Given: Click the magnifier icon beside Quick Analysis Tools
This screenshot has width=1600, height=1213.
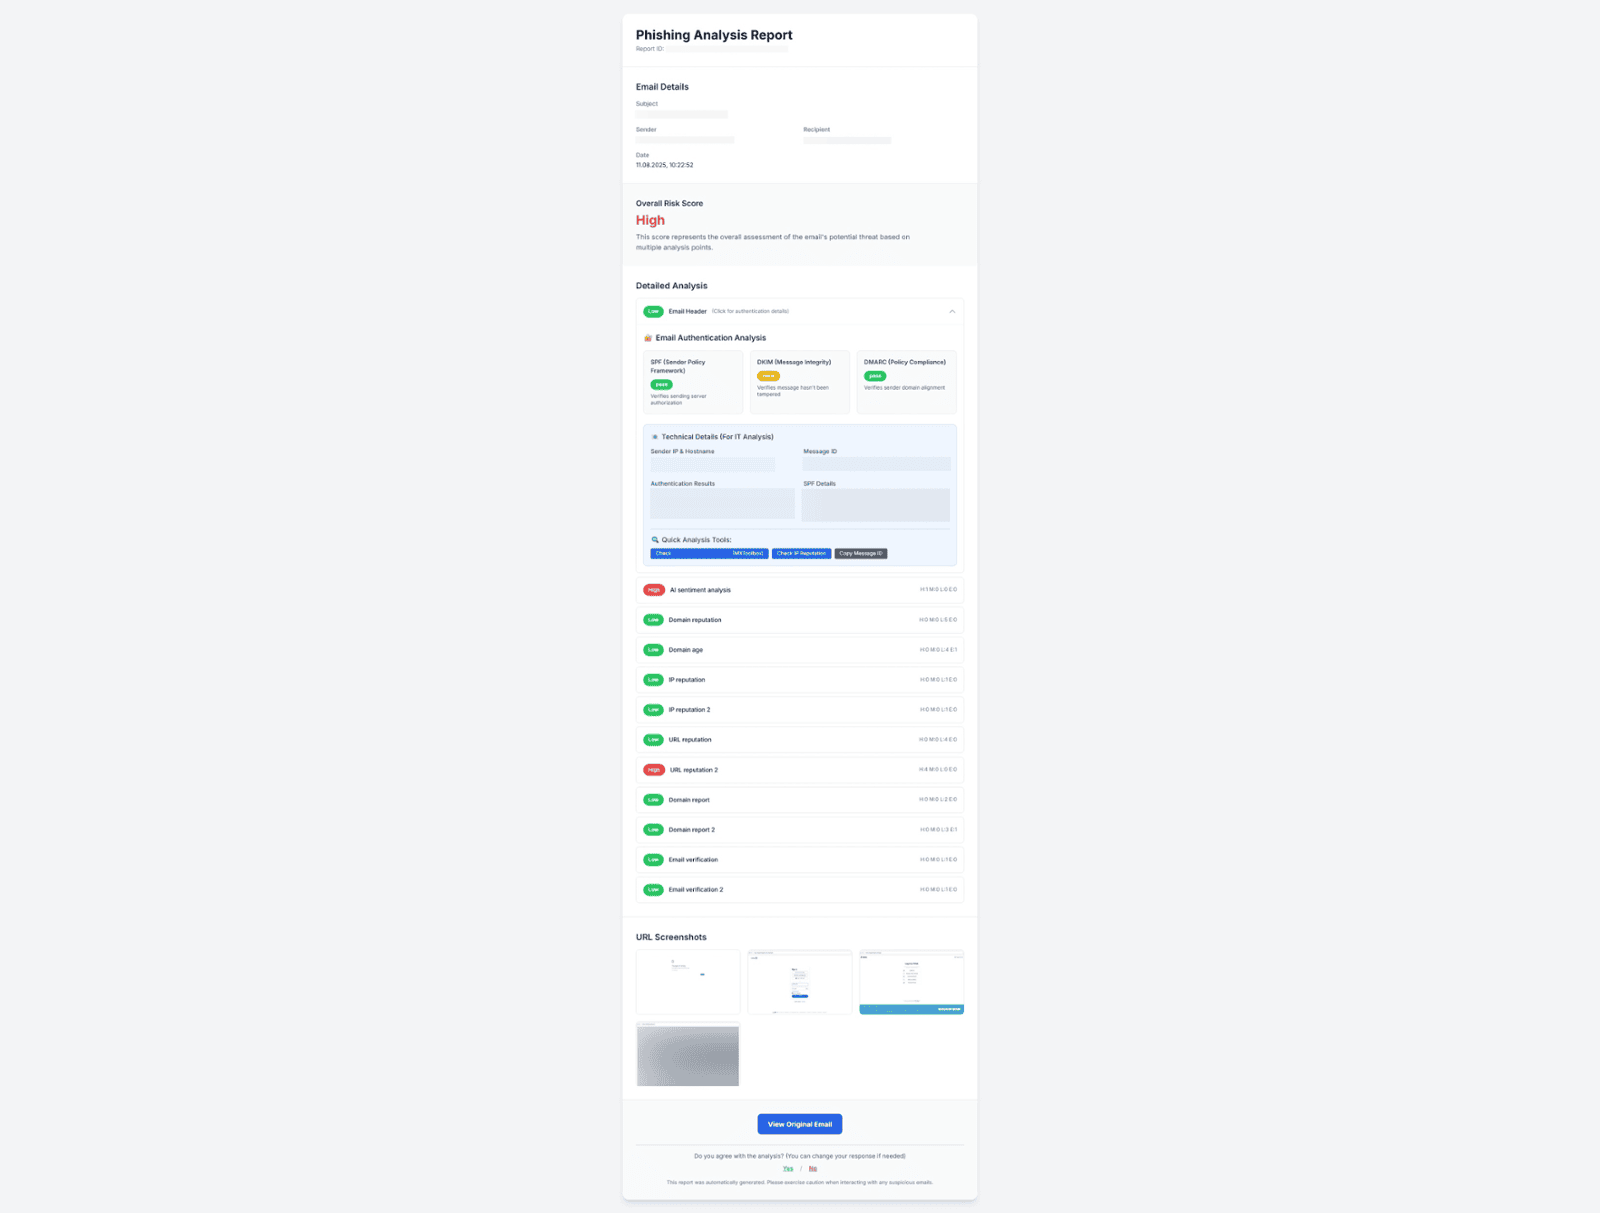Looking at the screenshot, I should point(655,540).
